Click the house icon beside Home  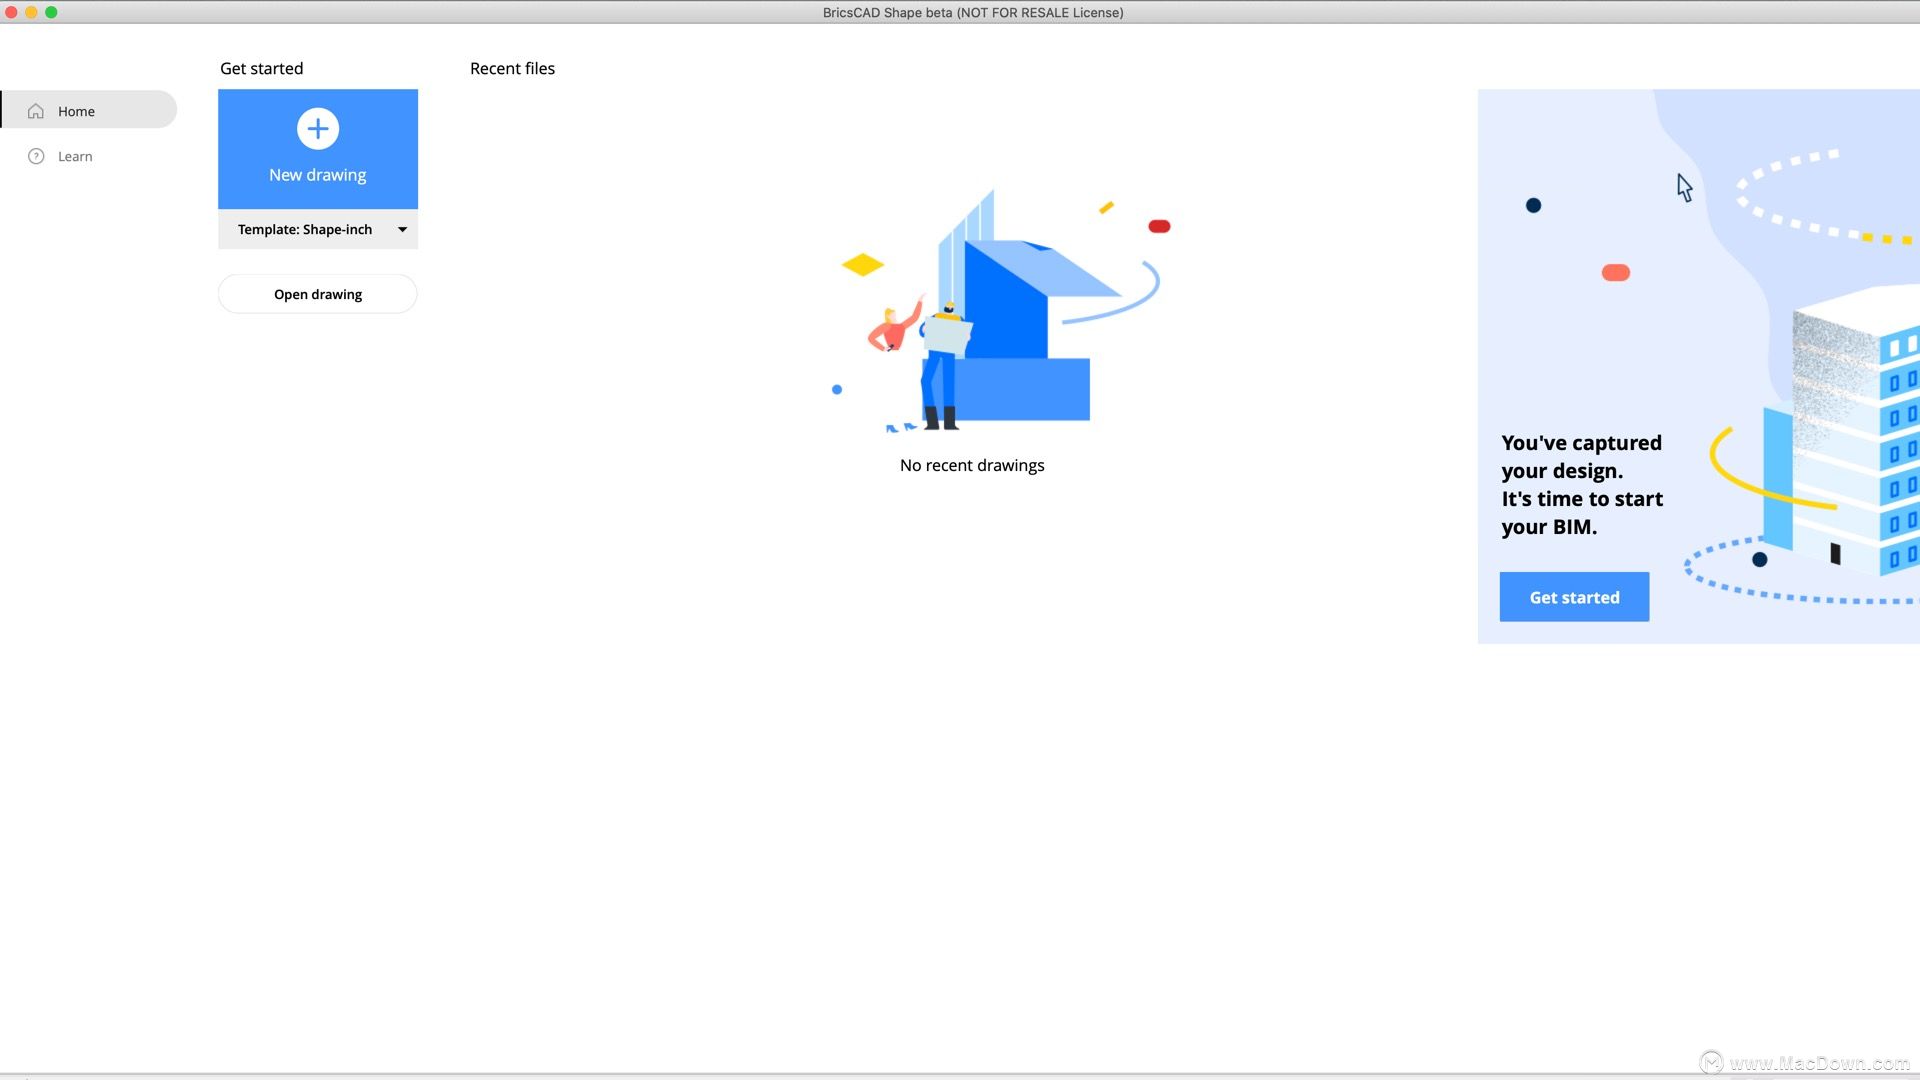click(36, 111)
